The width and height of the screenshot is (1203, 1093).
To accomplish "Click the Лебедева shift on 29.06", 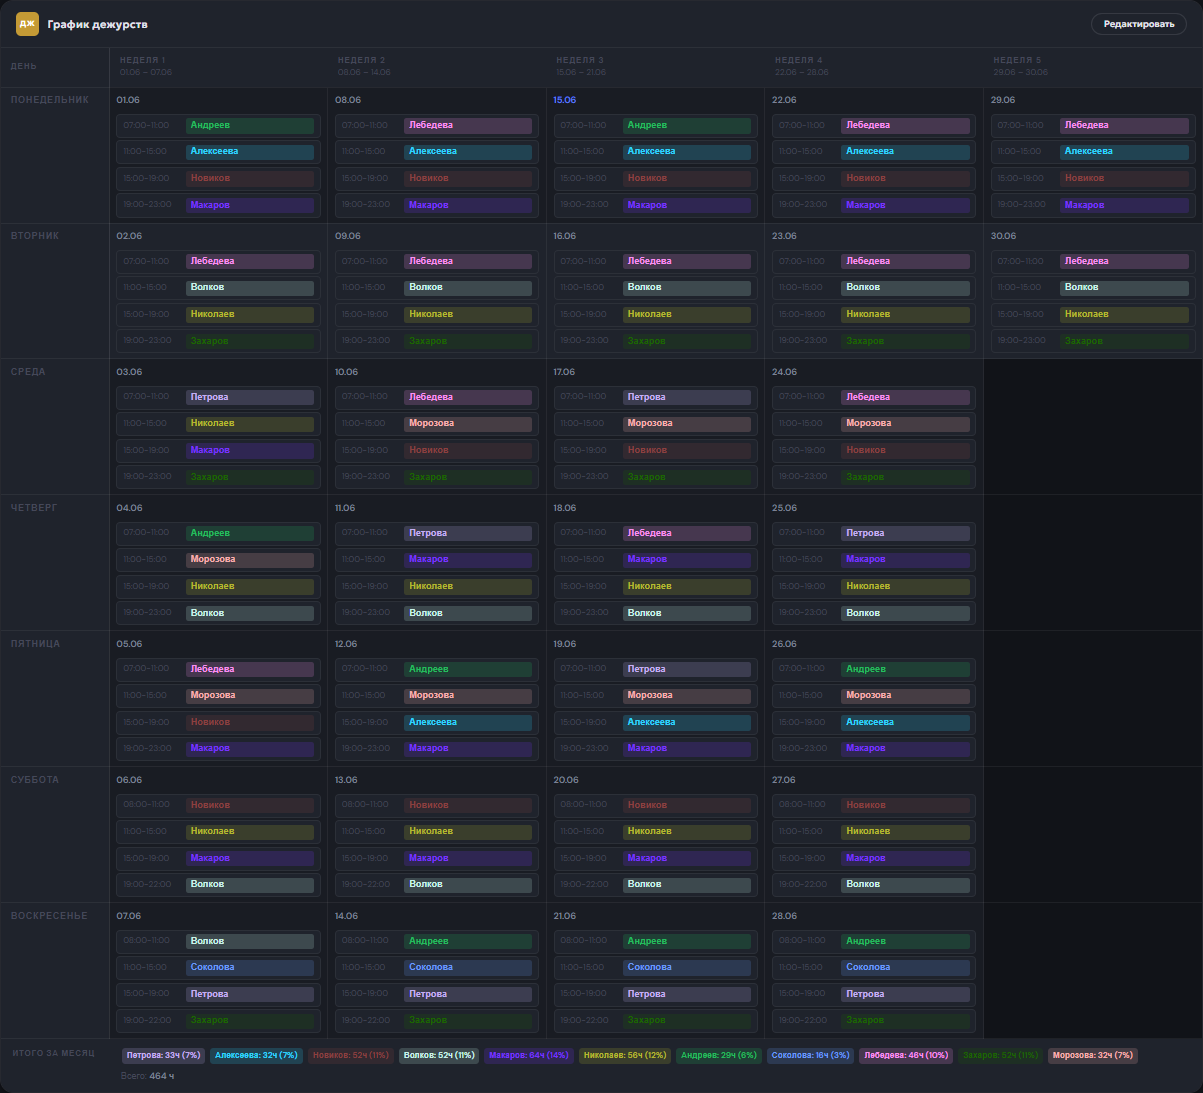I will pos(1124,126).
